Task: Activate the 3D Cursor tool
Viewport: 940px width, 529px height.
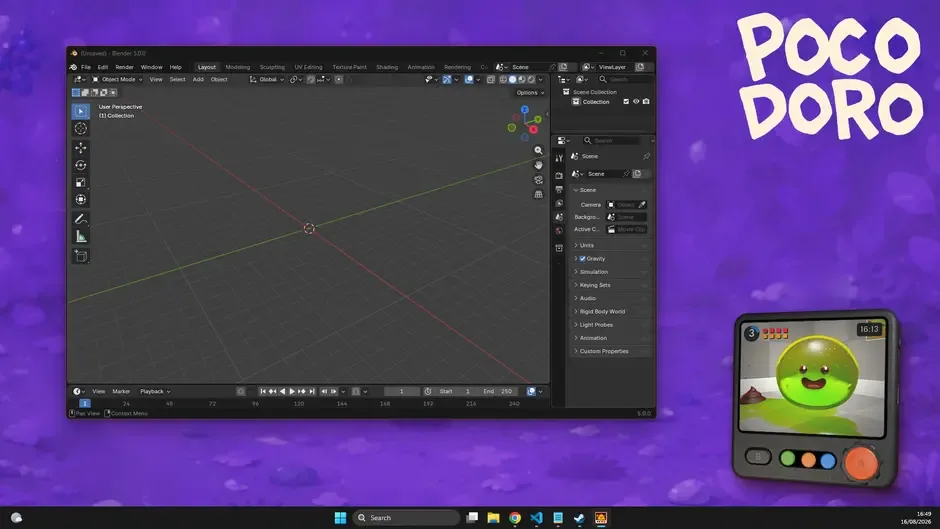Action: [81, 128]
